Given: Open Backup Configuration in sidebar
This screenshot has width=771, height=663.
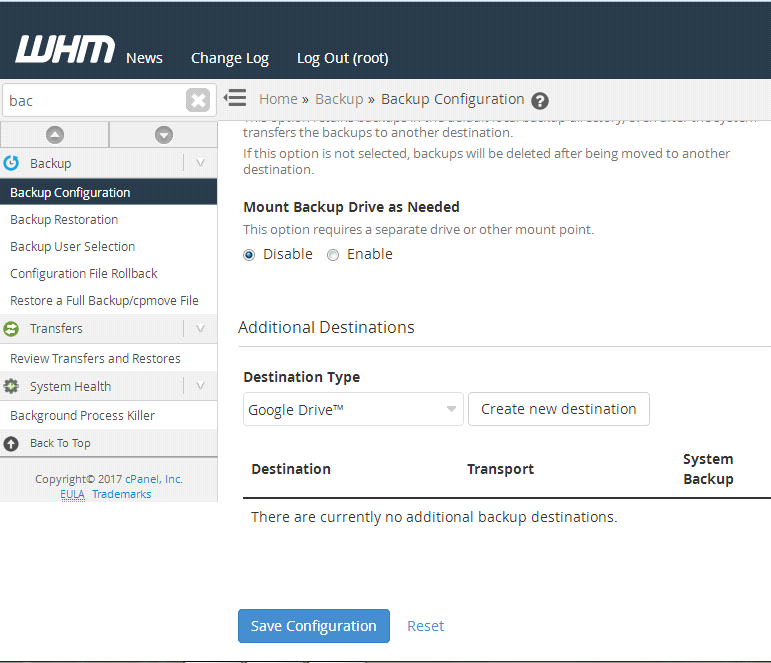Looking at the screenshot, I should [108, 192].
